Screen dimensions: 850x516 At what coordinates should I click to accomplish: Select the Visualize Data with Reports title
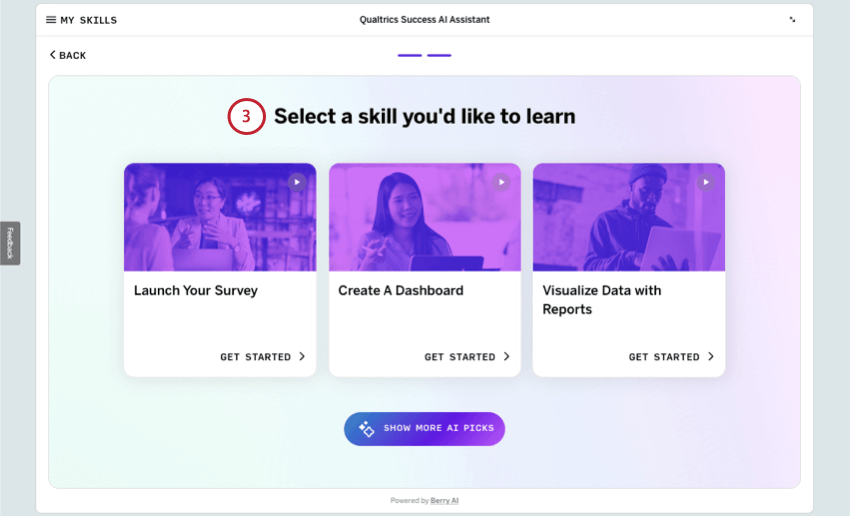(602, 300)
